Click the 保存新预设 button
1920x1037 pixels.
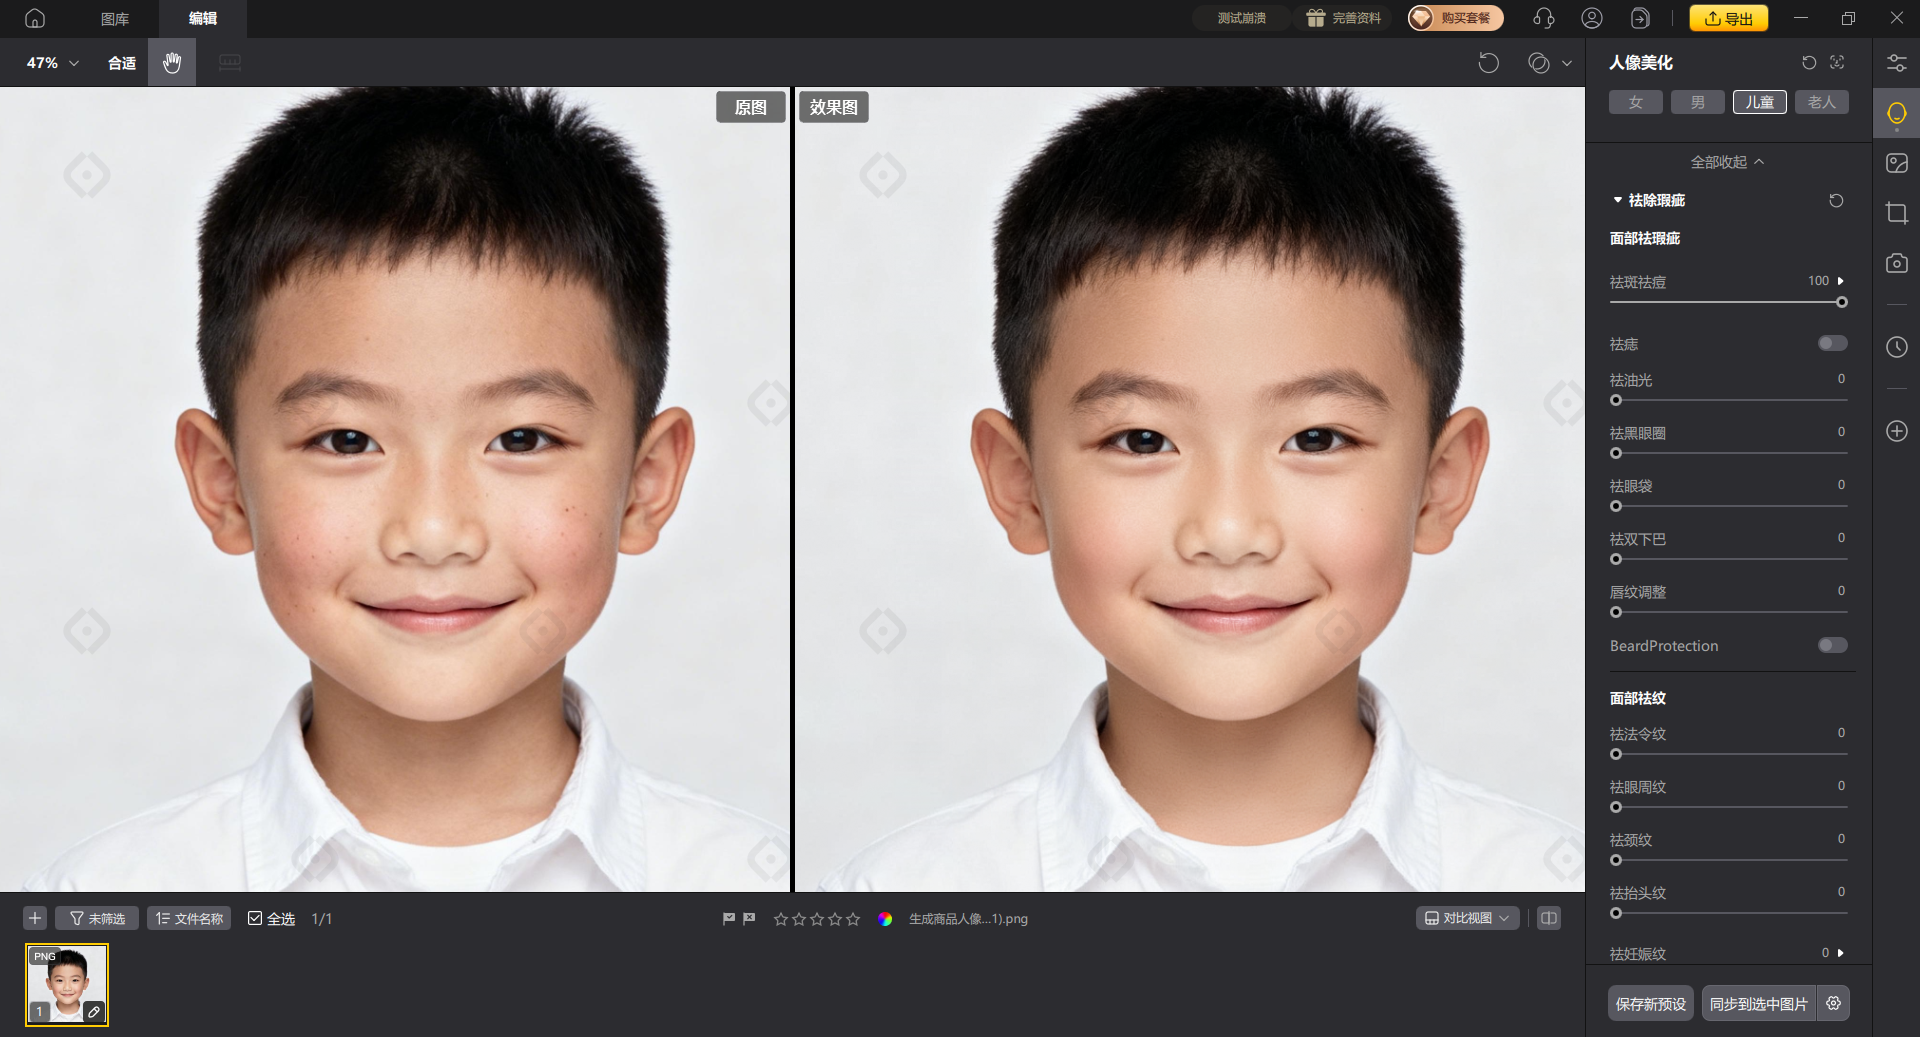tap(1650, 1004)
